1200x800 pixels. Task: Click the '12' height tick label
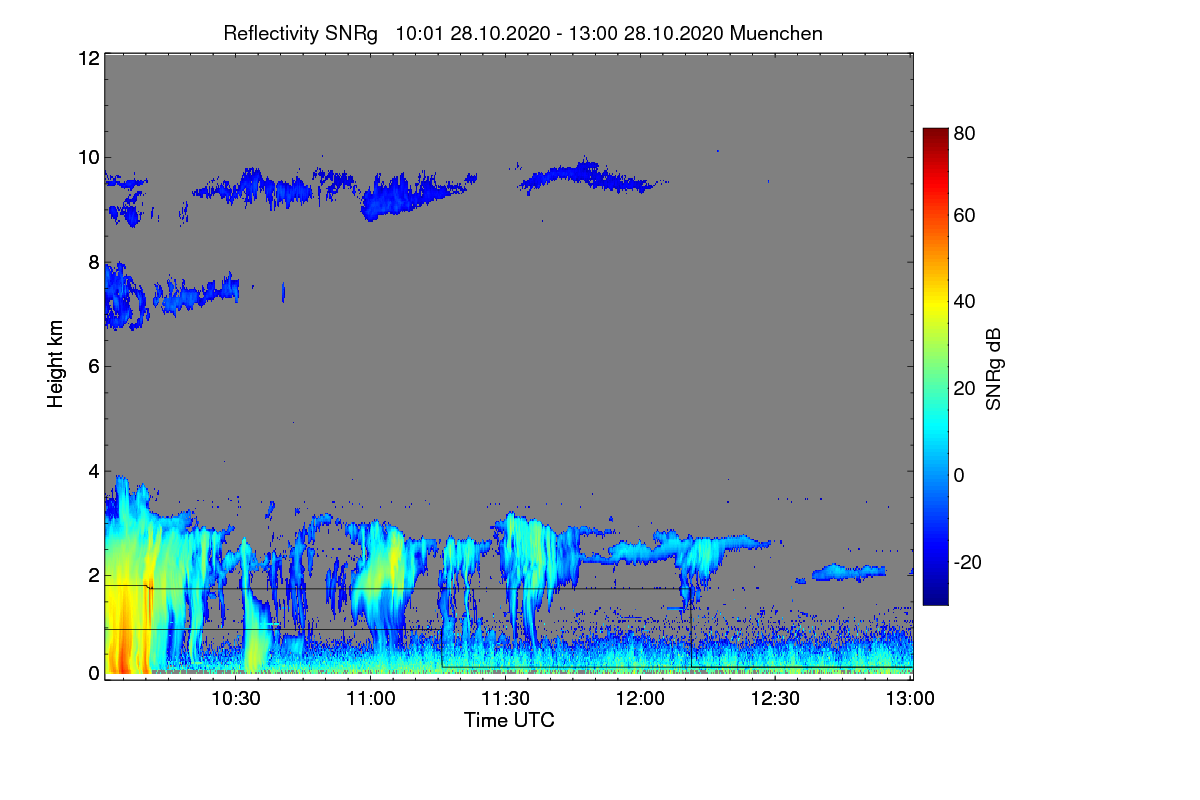pyautogui.click(x=87, y=58)
